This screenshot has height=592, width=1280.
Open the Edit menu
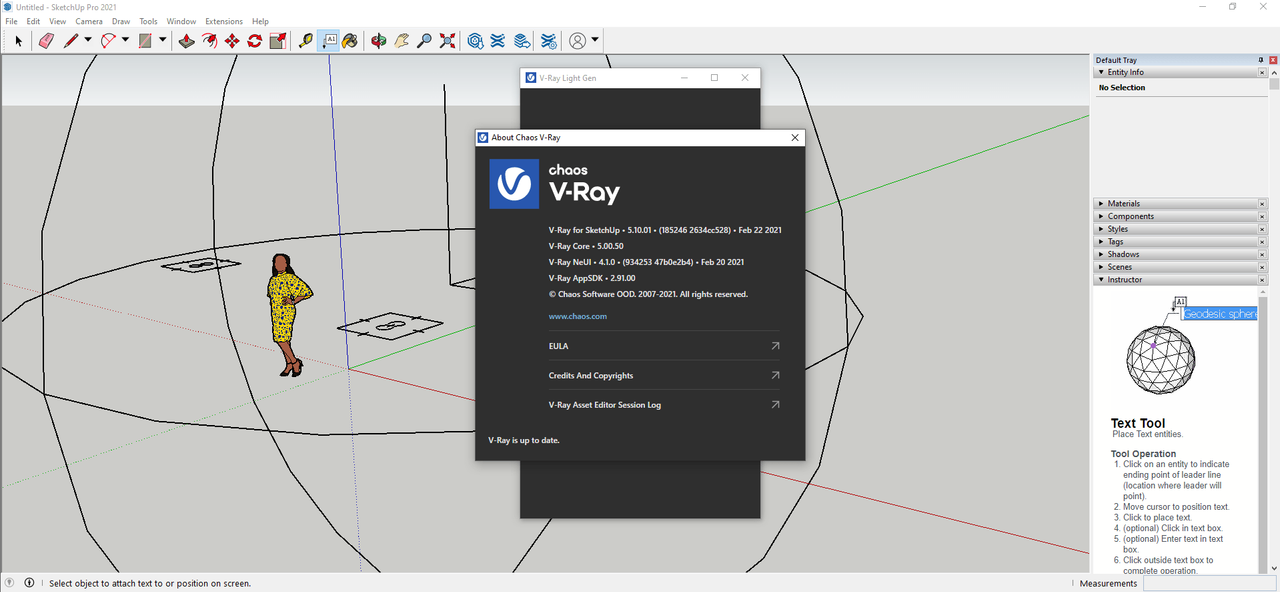(x=33, y=21)
